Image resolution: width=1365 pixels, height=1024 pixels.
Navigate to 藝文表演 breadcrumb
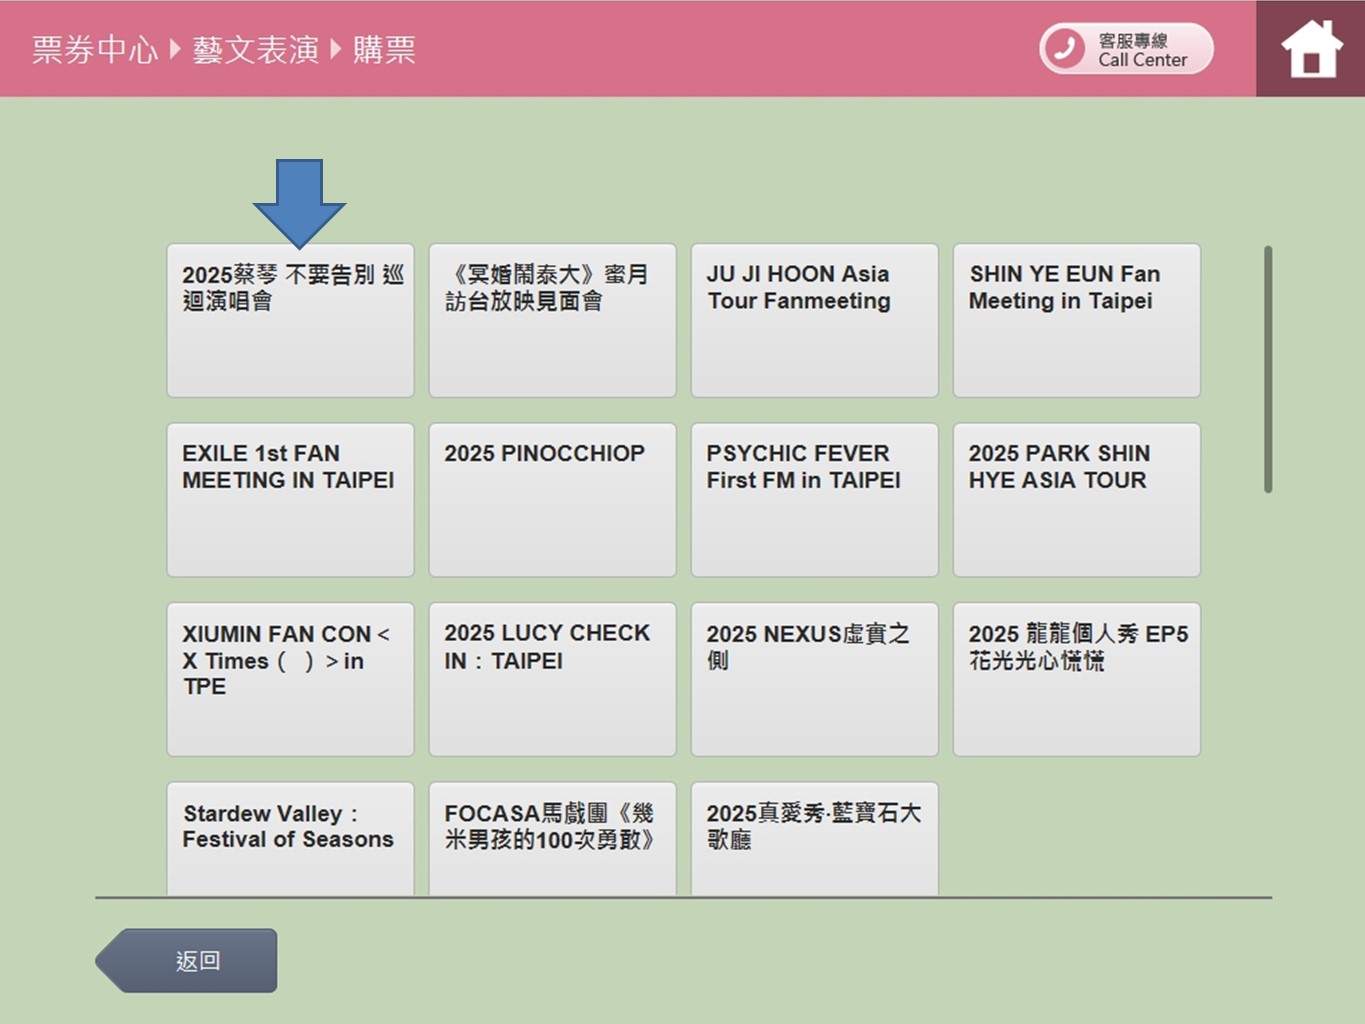[256, 49]
